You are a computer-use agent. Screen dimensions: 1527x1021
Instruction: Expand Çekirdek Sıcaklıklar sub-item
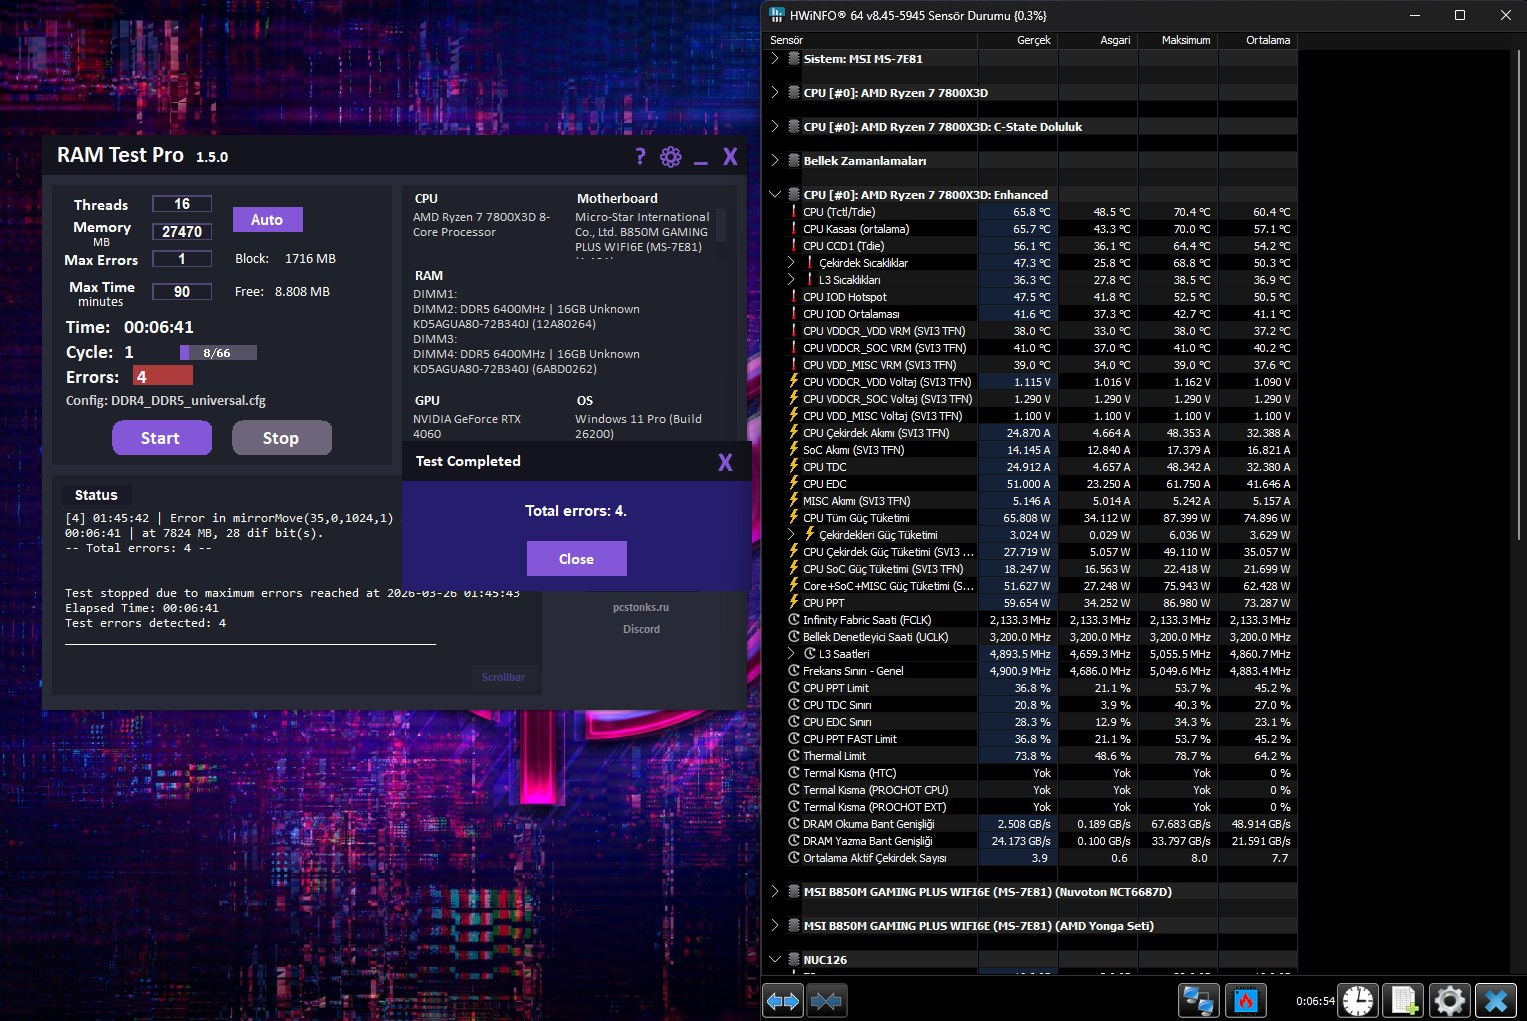[791, 263]
